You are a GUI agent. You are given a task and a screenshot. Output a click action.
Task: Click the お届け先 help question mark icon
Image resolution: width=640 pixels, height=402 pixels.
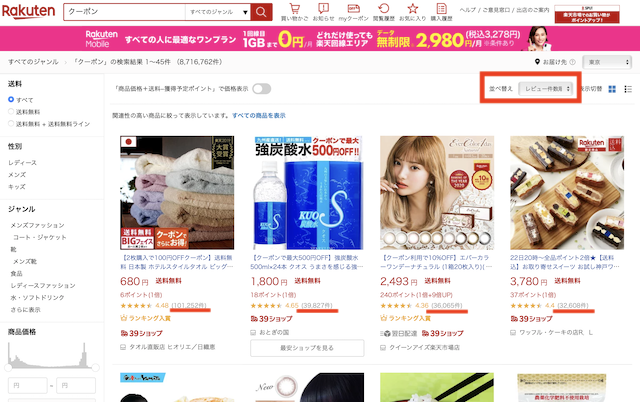(572, 62)
